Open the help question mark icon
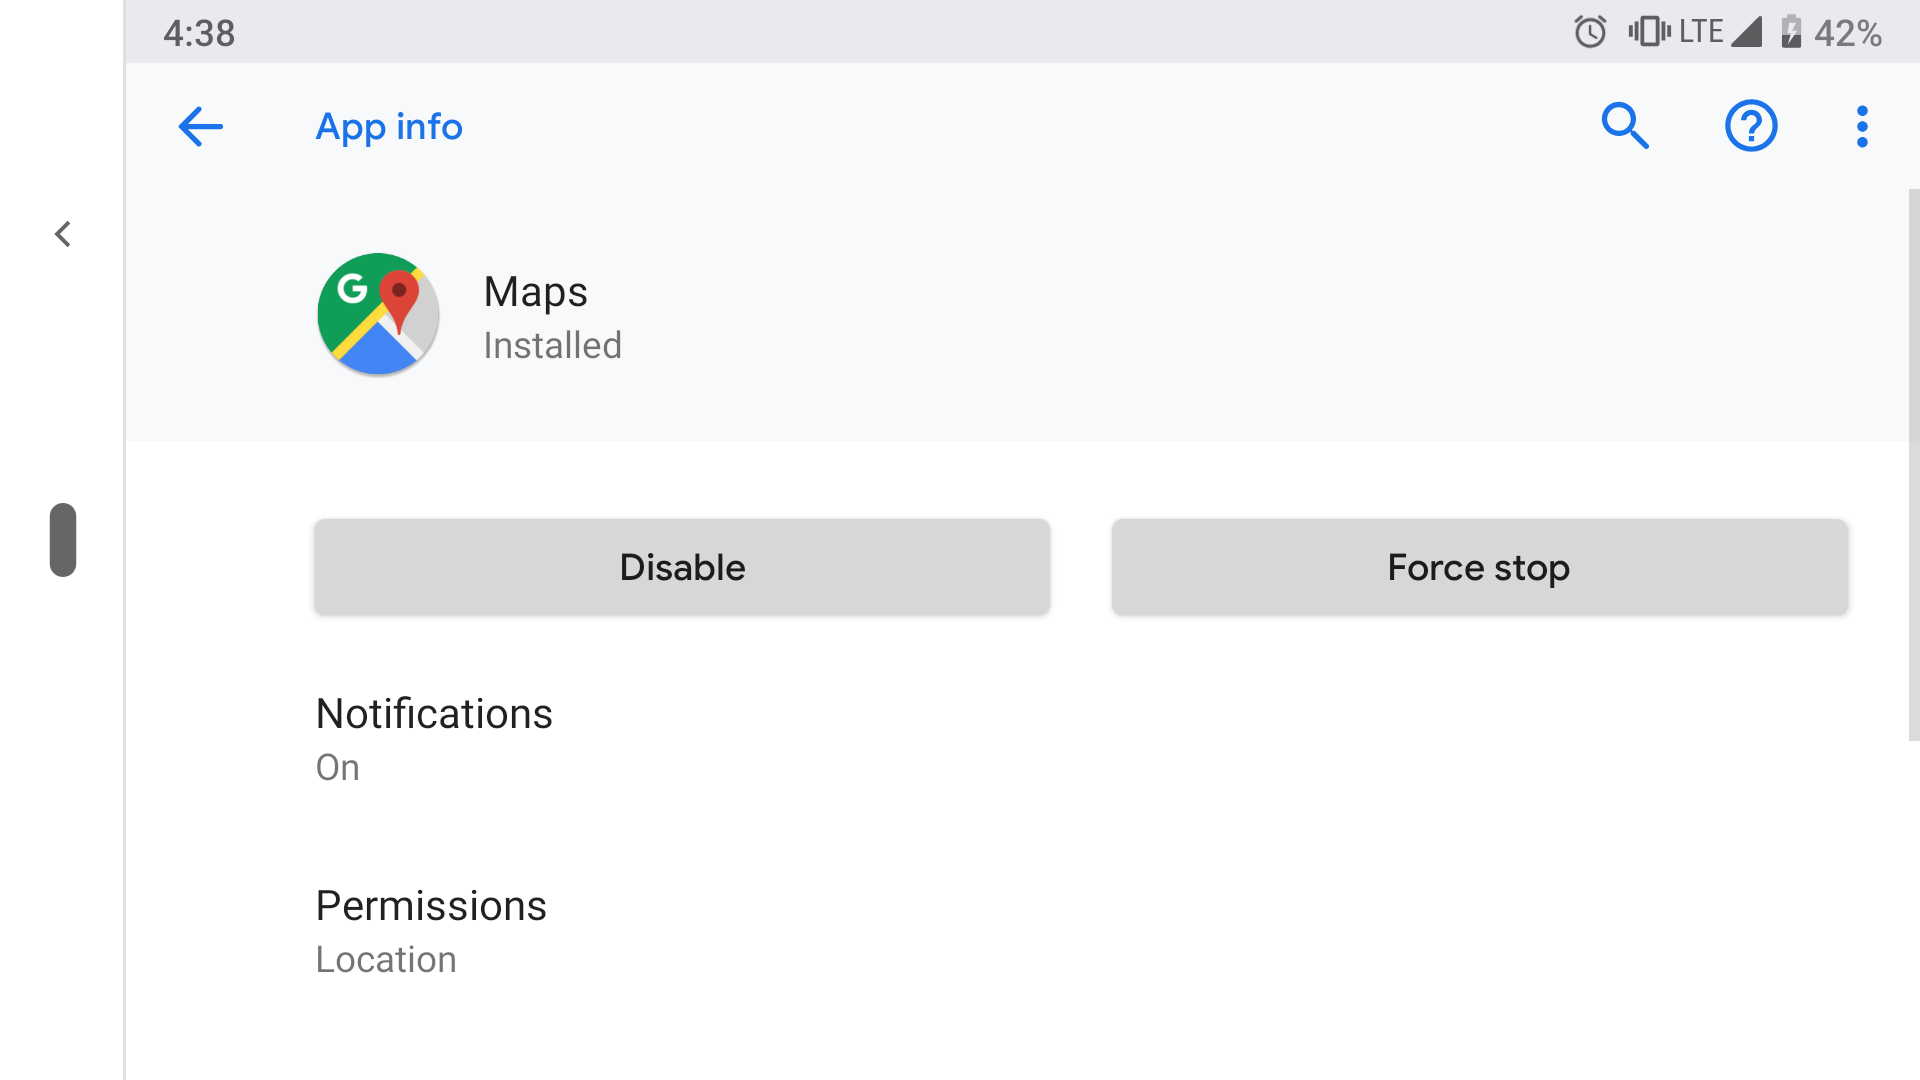Image resolution: width=1920 pixels, height=1080 pixels. point(1751,127)
